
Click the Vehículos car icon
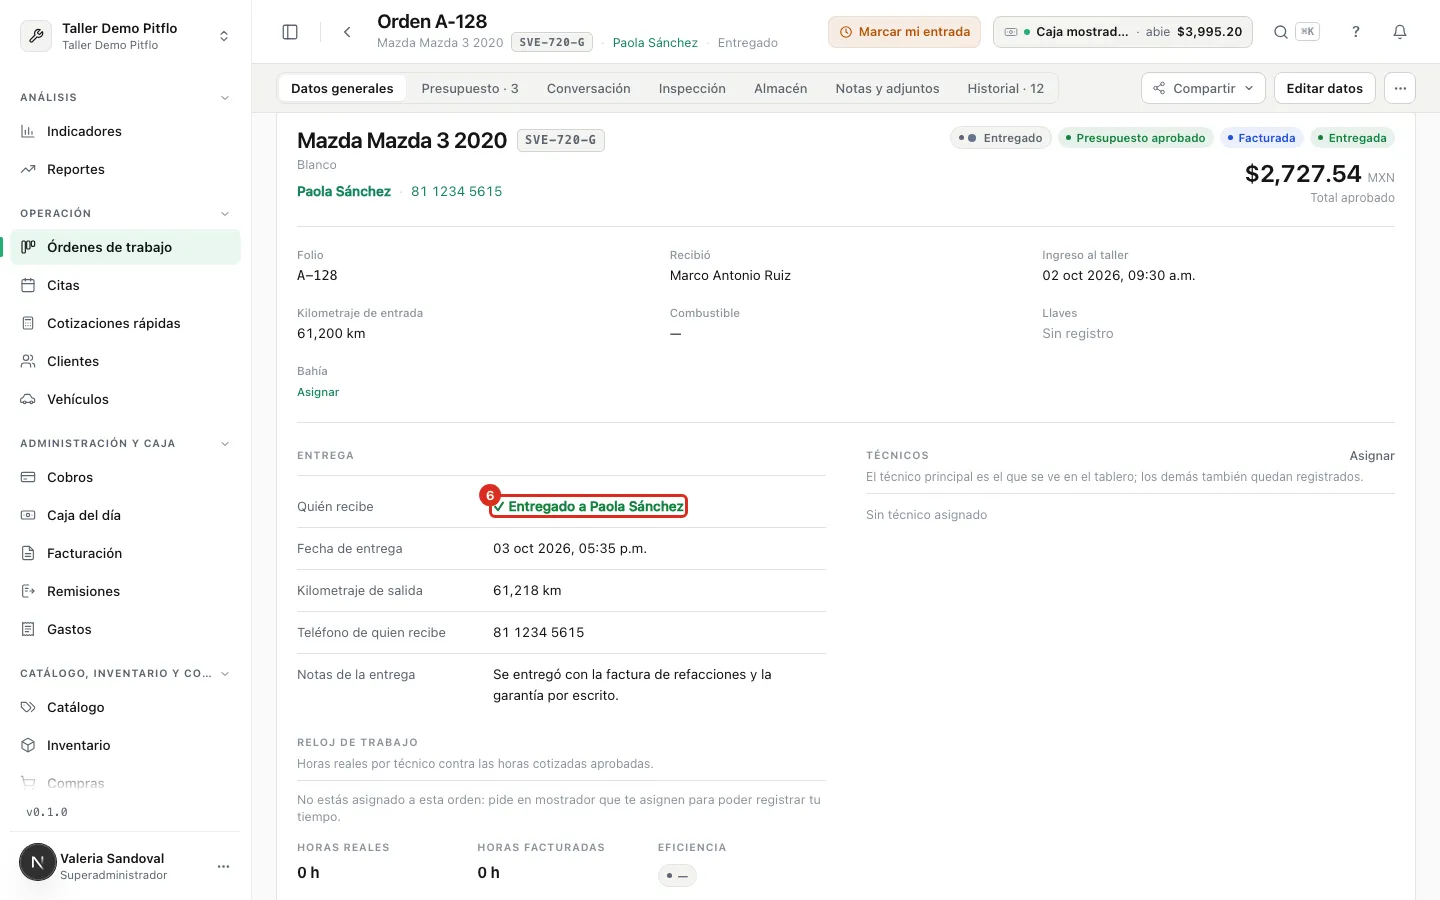[28, 399]
